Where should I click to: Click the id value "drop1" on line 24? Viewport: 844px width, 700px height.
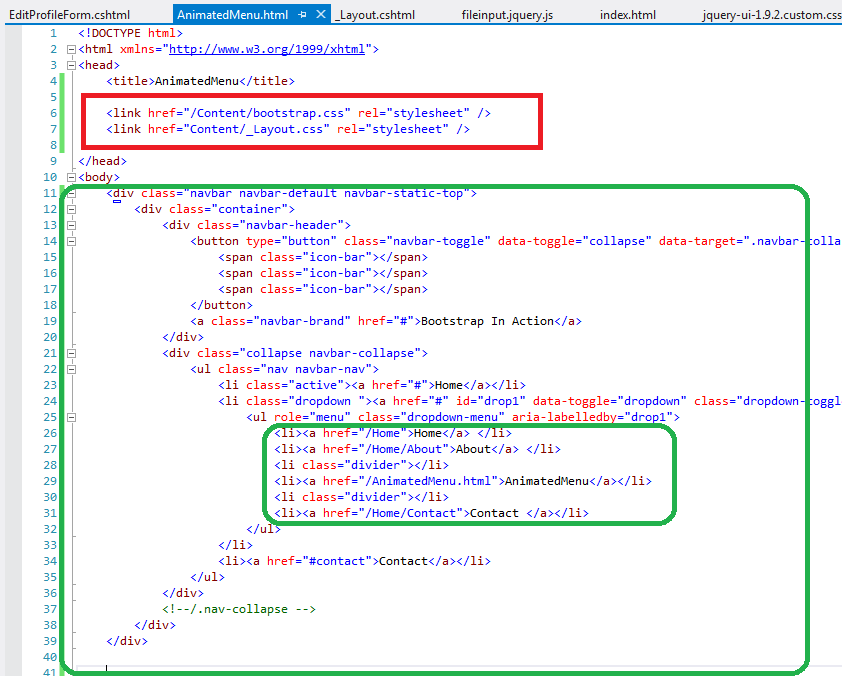(x=504, y=401)
